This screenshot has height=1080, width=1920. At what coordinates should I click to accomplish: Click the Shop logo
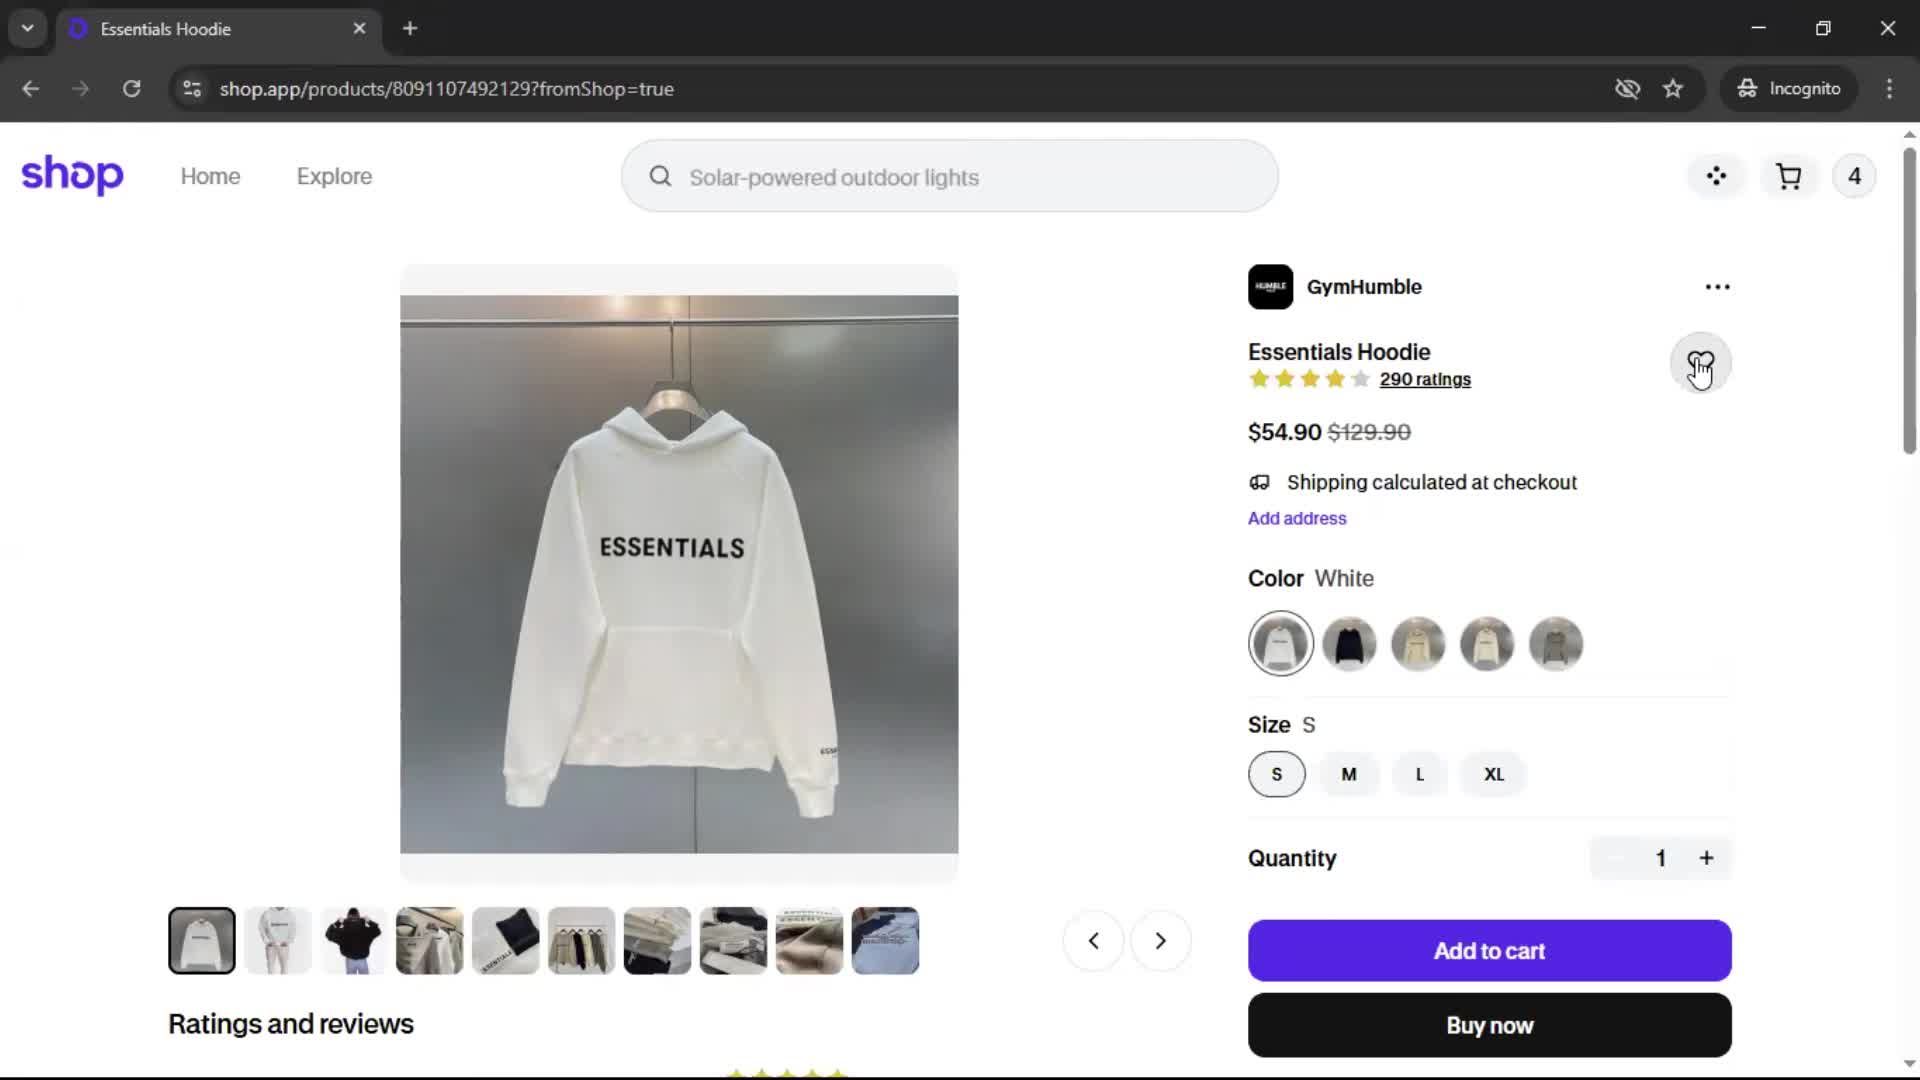coord(72,175)
